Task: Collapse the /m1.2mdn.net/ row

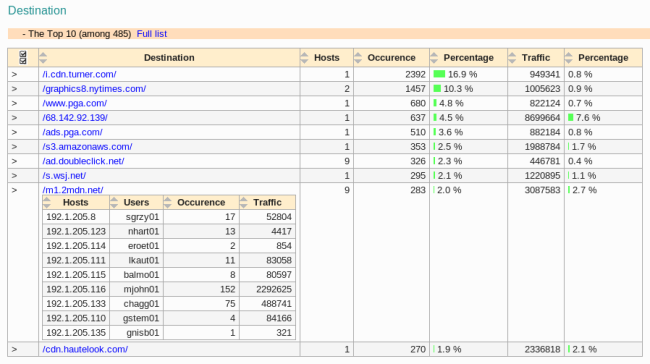Action: point(15,190)
